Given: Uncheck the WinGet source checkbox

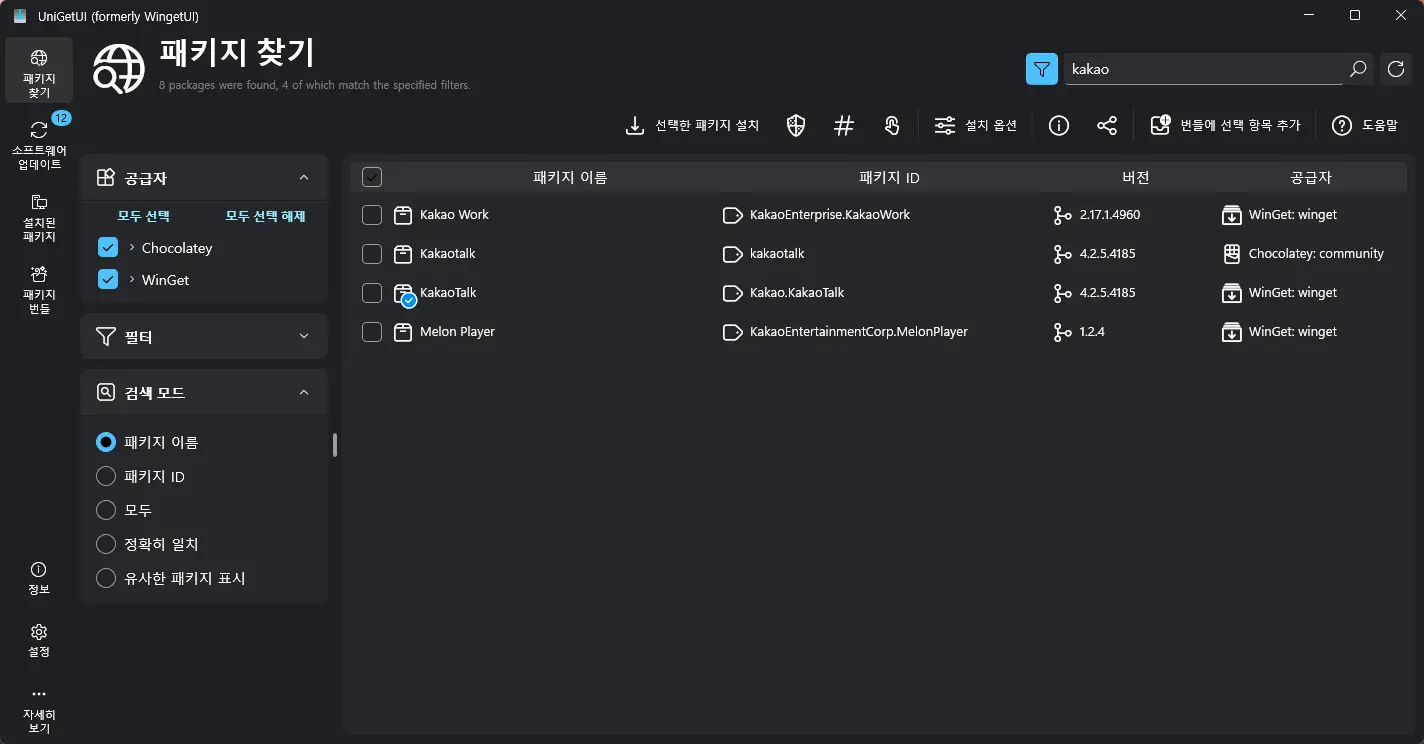Looking at the screenshot, I should [x=108, y=280].
